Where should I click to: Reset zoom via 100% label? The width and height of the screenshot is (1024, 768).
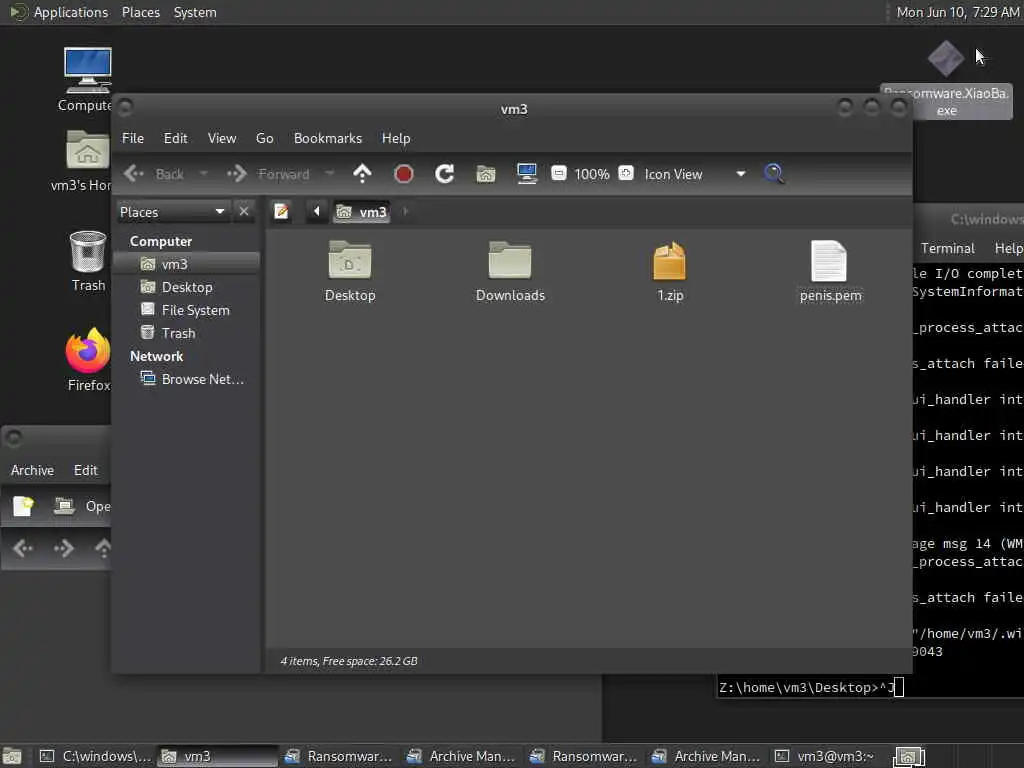tap(592, 174)
